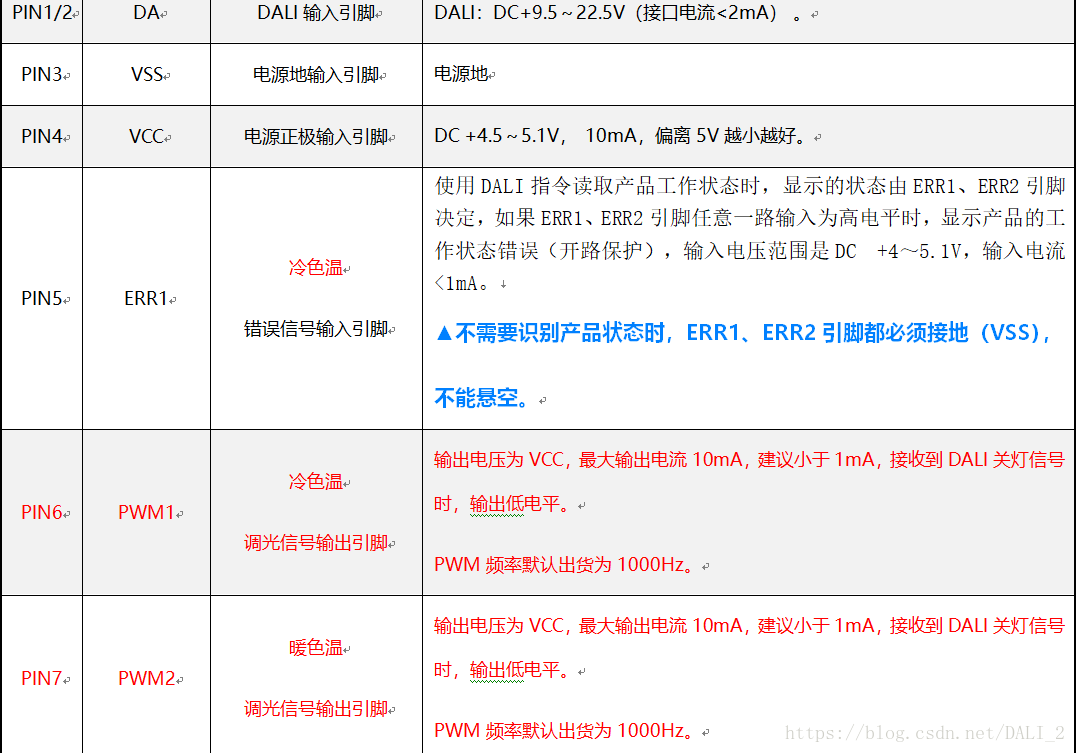
Task: Select the PWM 频率默认出货为 1000Hz text
Action: pos(565,566)
